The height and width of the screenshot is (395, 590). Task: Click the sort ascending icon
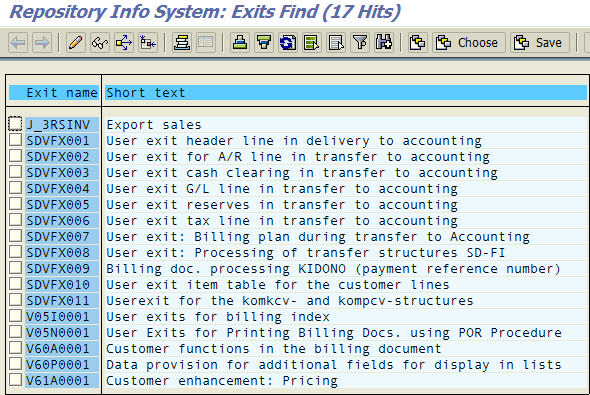(x=240, y=43)
